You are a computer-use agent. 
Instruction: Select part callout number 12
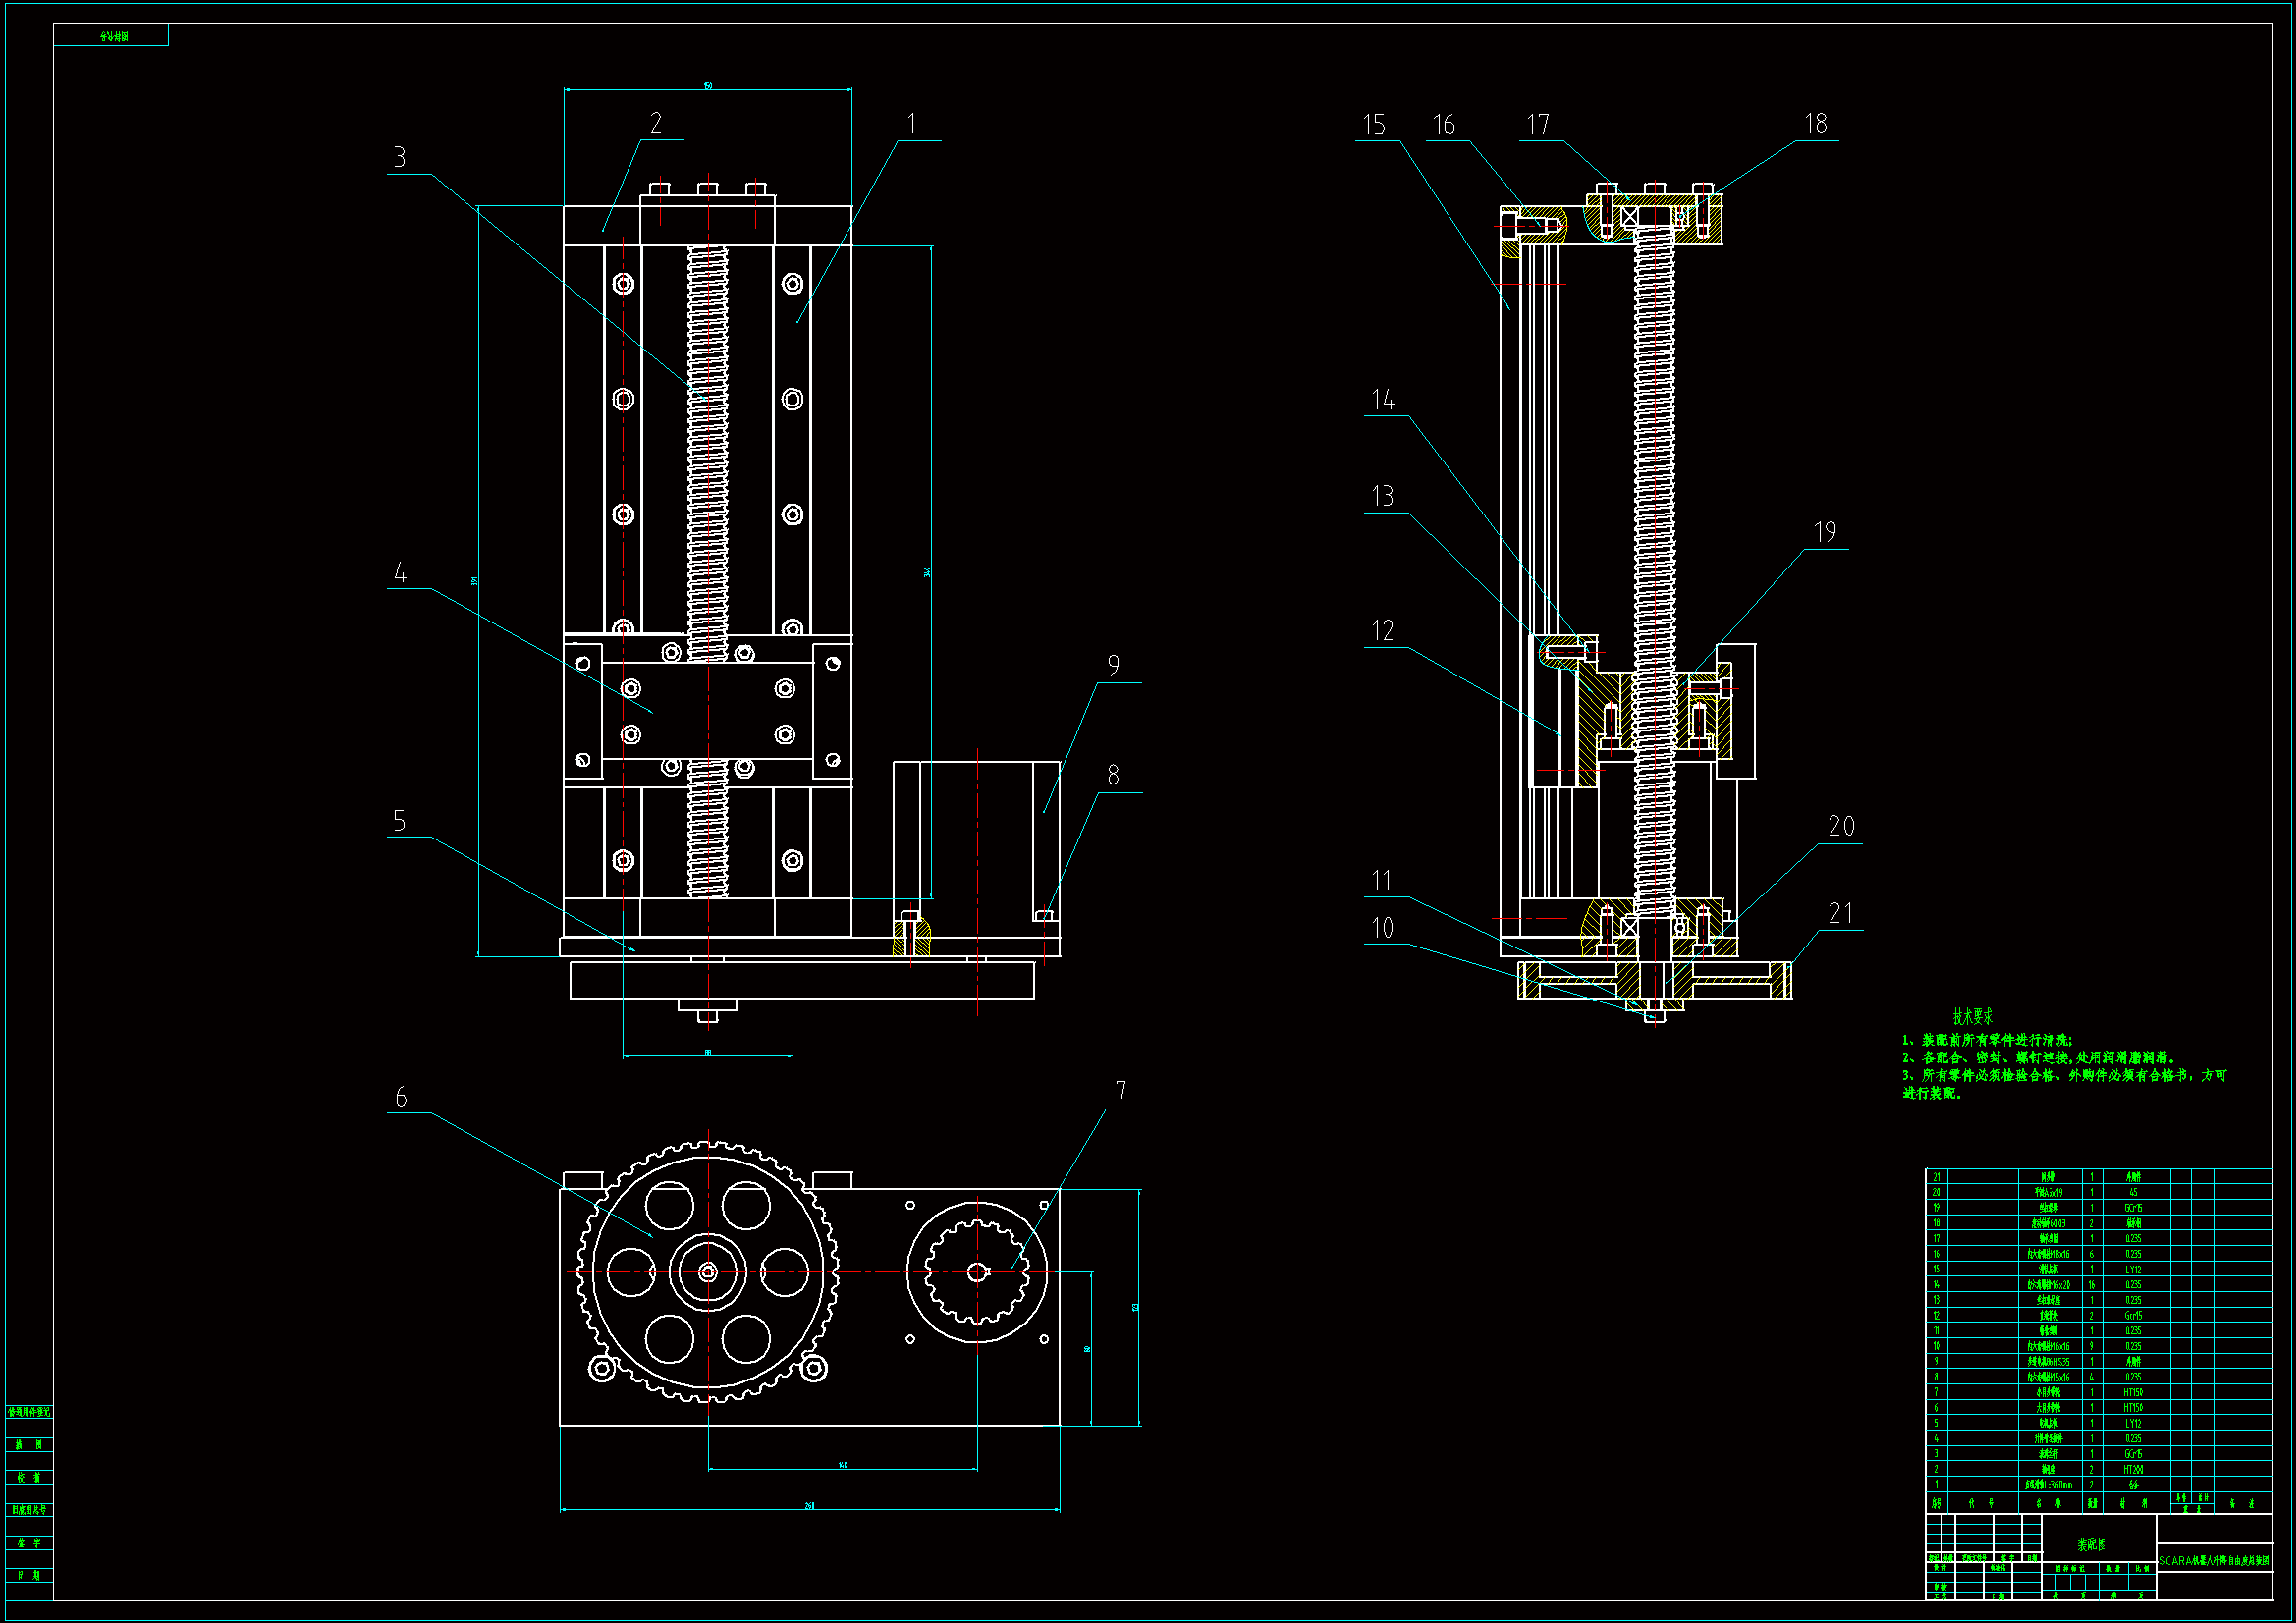1382,630
